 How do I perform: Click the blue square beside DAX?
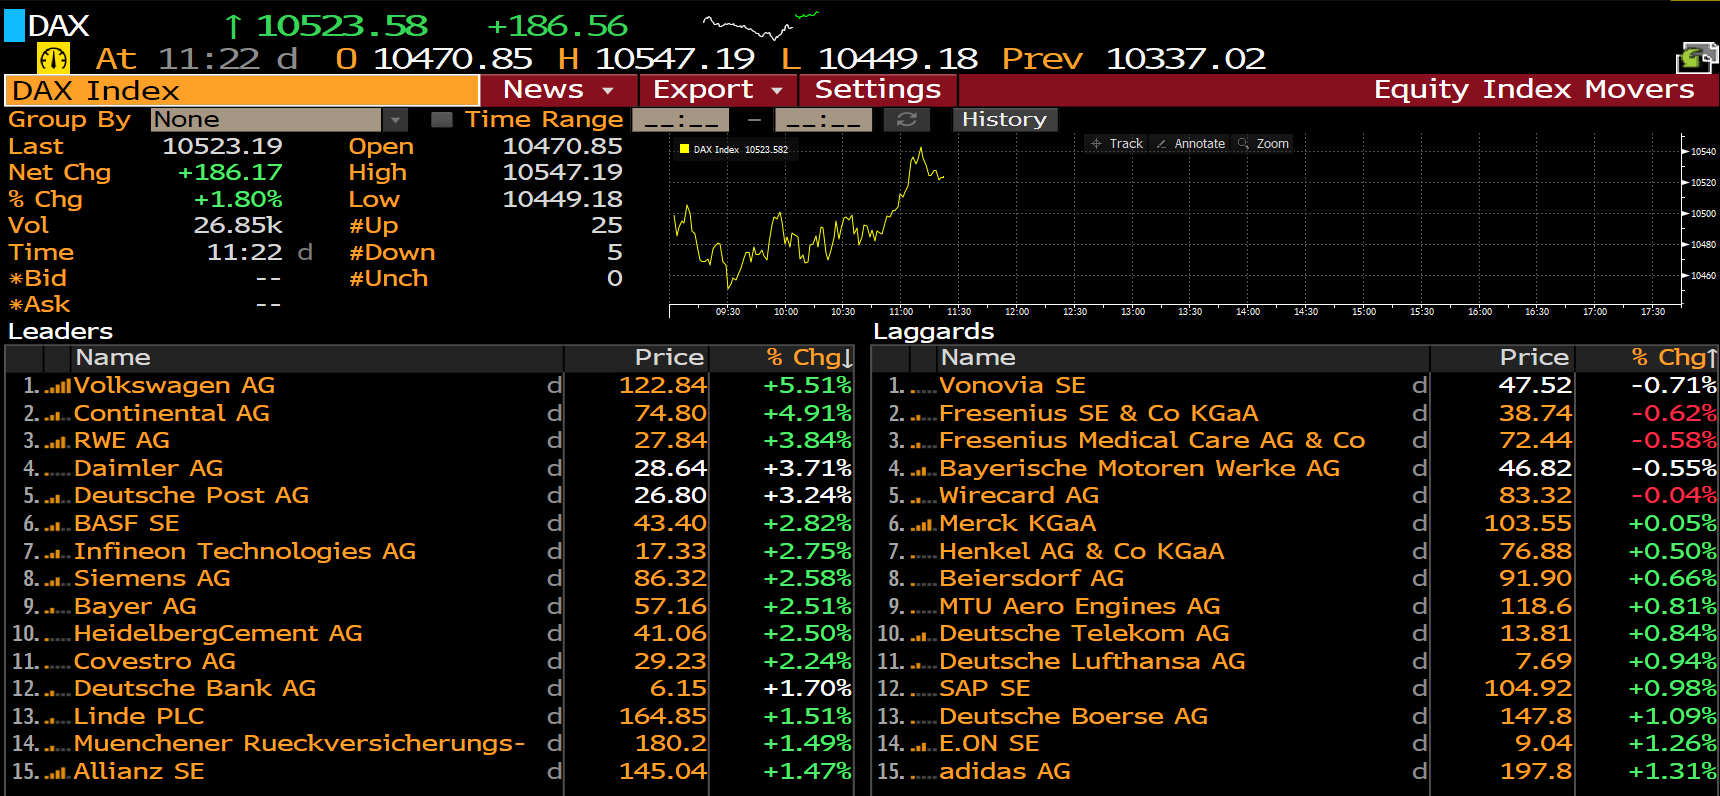click(14, 25)
